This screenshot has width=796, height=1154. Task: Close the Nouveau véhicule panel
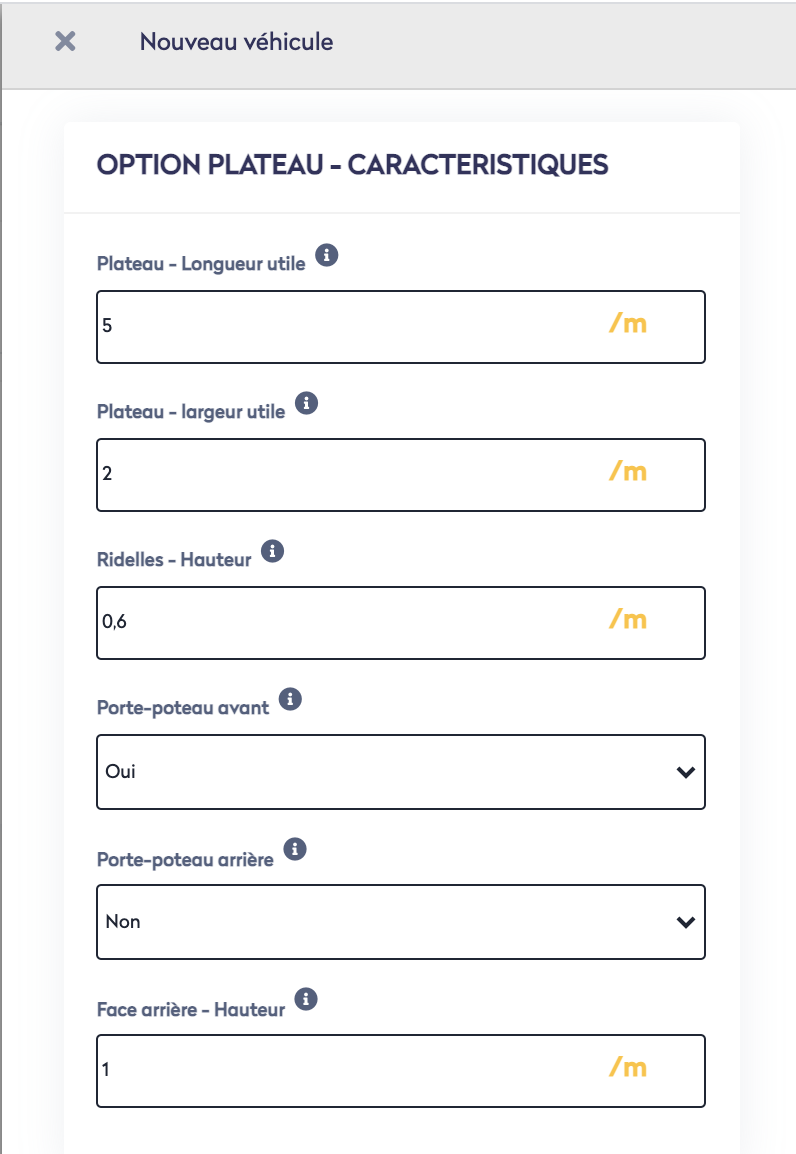(65, 42)
